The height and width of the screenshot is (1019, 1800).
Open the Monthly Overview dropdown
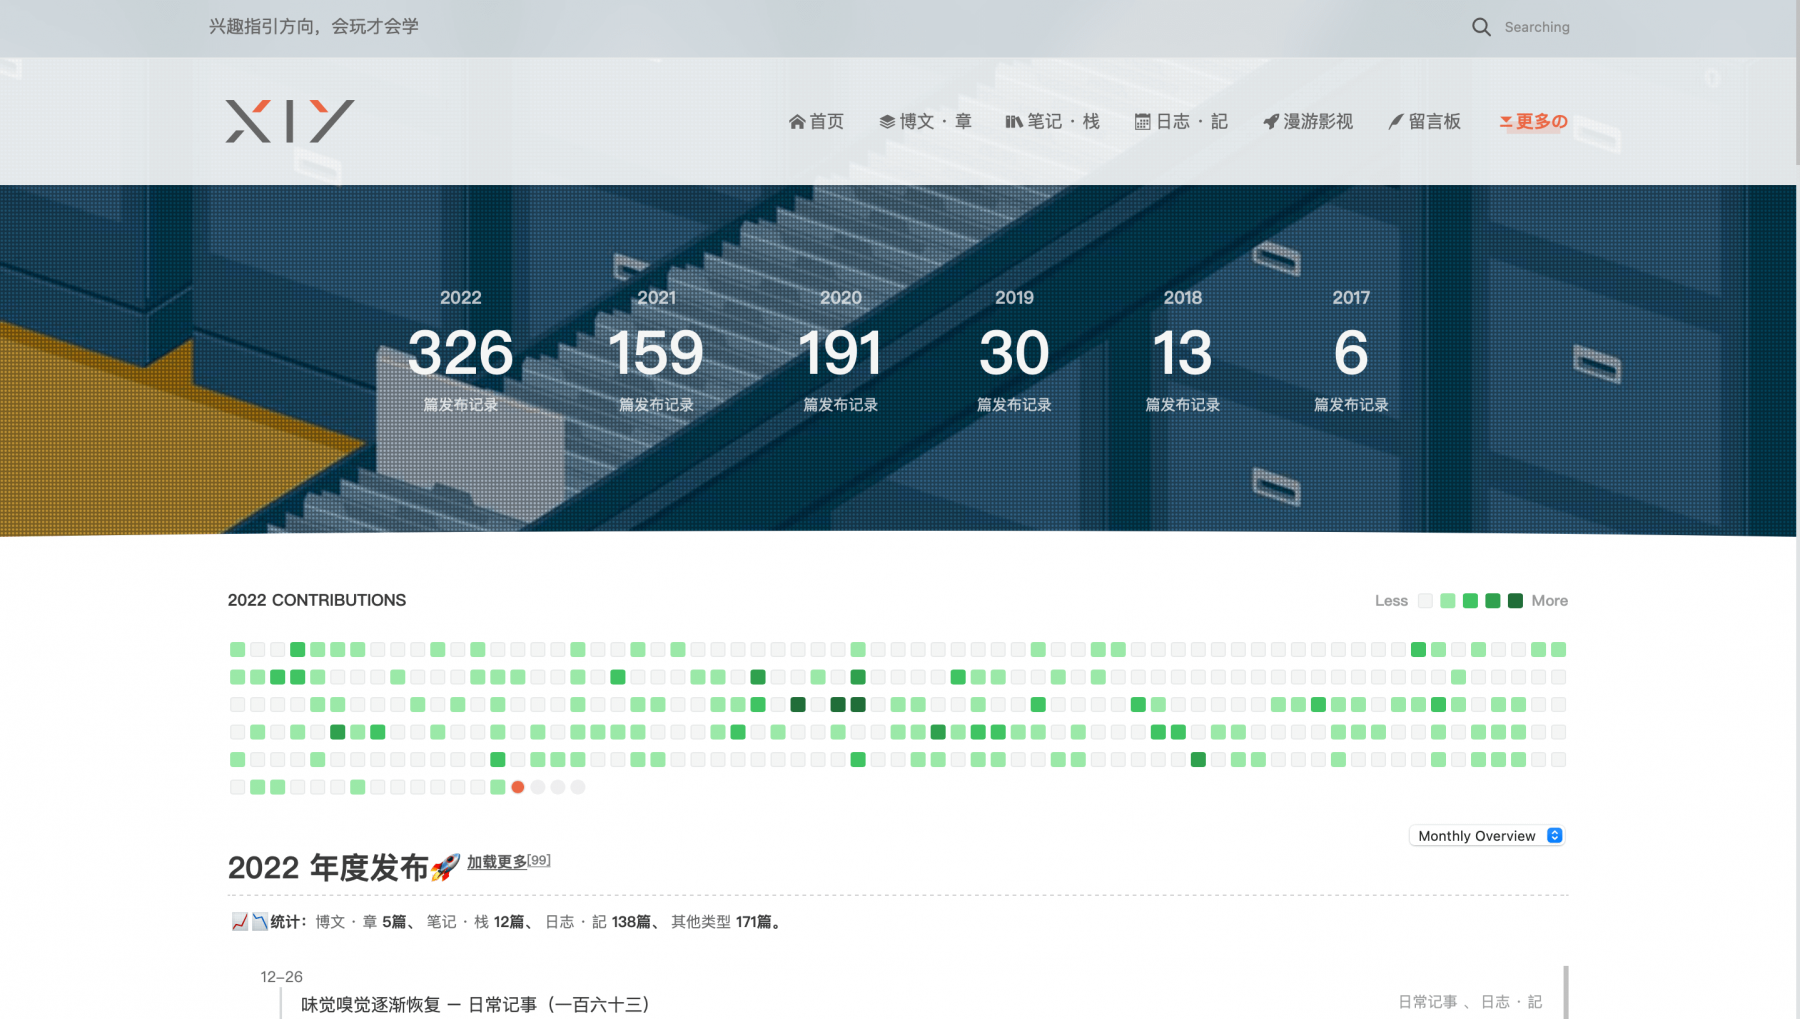tap(1487, 836)
